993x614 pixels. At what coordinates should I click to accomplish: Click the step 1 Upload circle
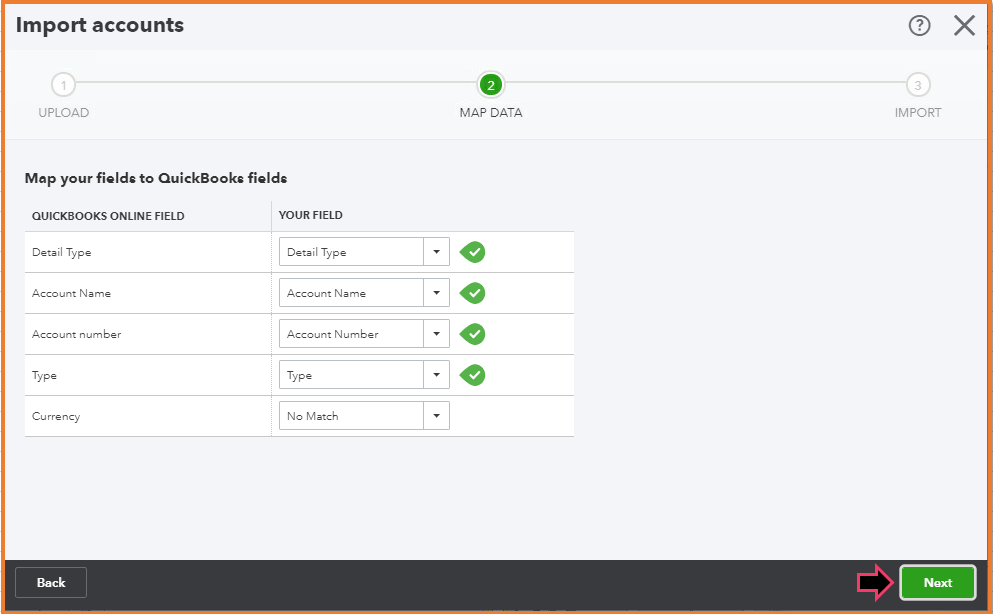pos(63,85)
